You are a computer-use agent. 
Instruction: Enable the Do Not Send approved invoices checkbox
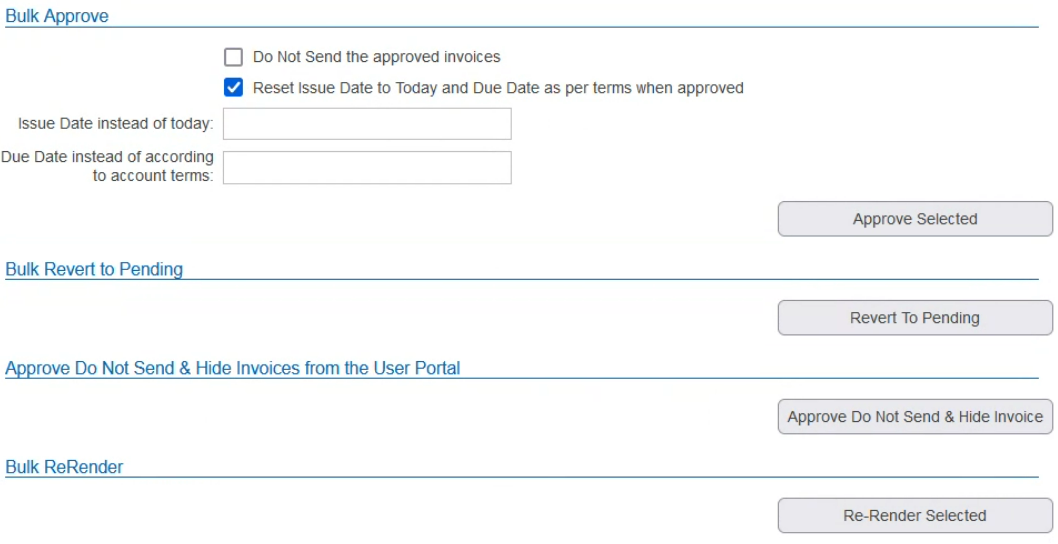tap(234, 57)
